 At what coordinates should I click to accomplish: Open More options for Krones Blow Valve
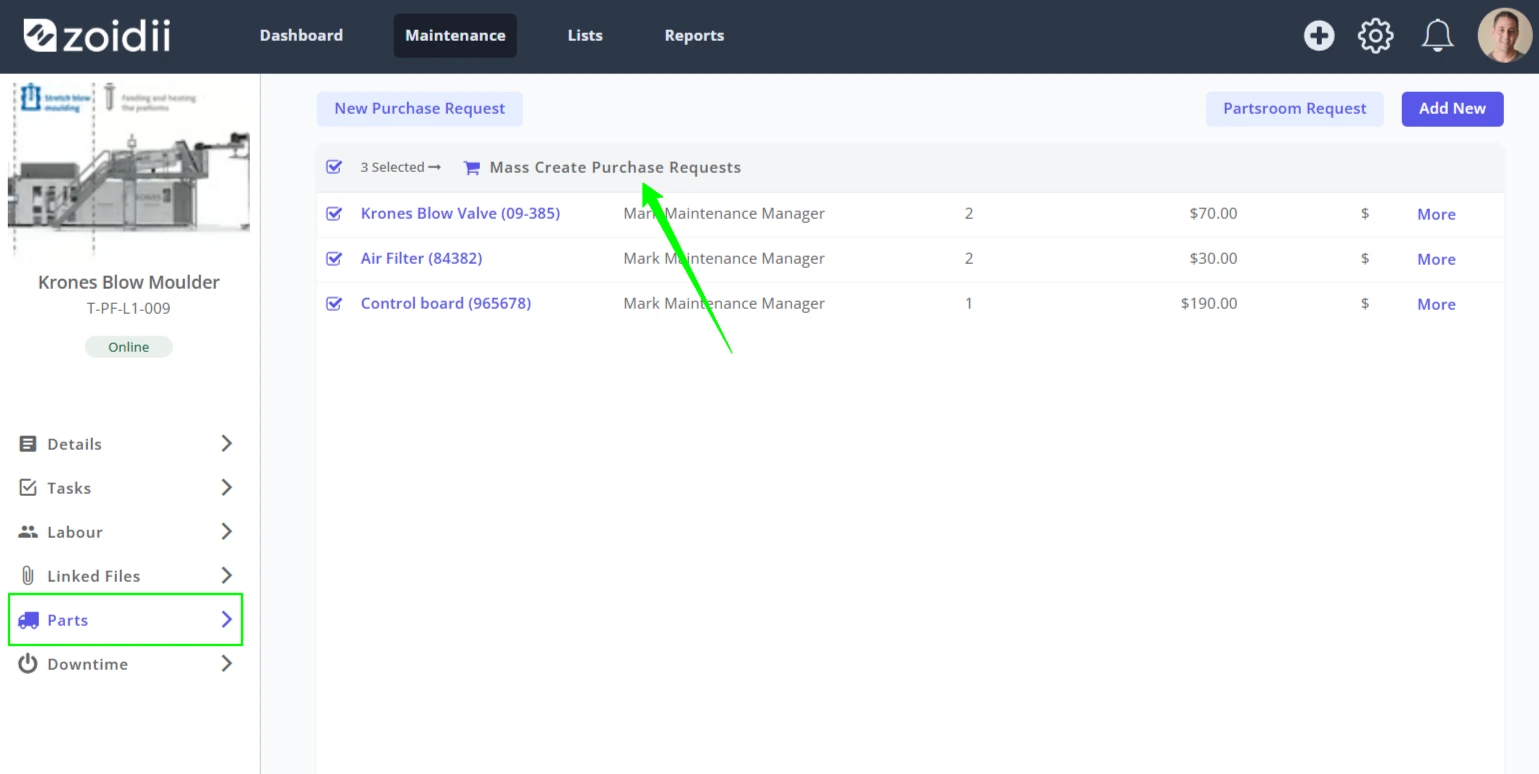pos(1436,214)
